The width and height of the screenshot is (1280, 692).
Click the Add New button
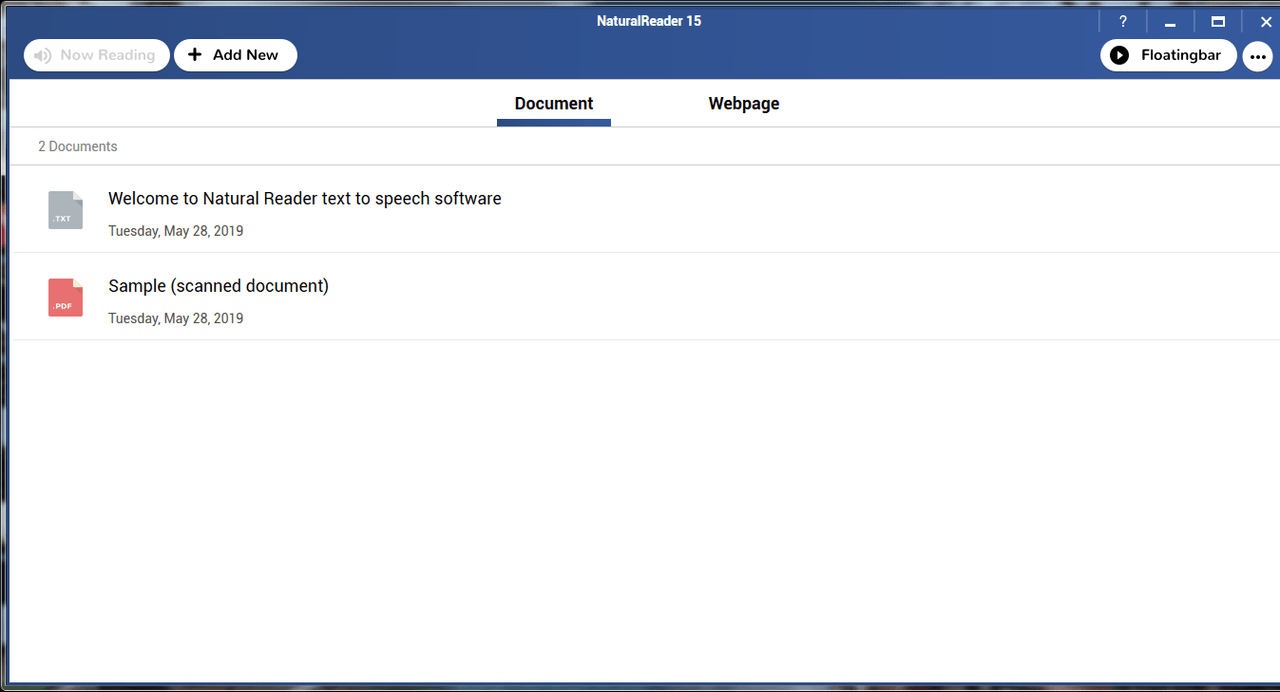[235, 55]
